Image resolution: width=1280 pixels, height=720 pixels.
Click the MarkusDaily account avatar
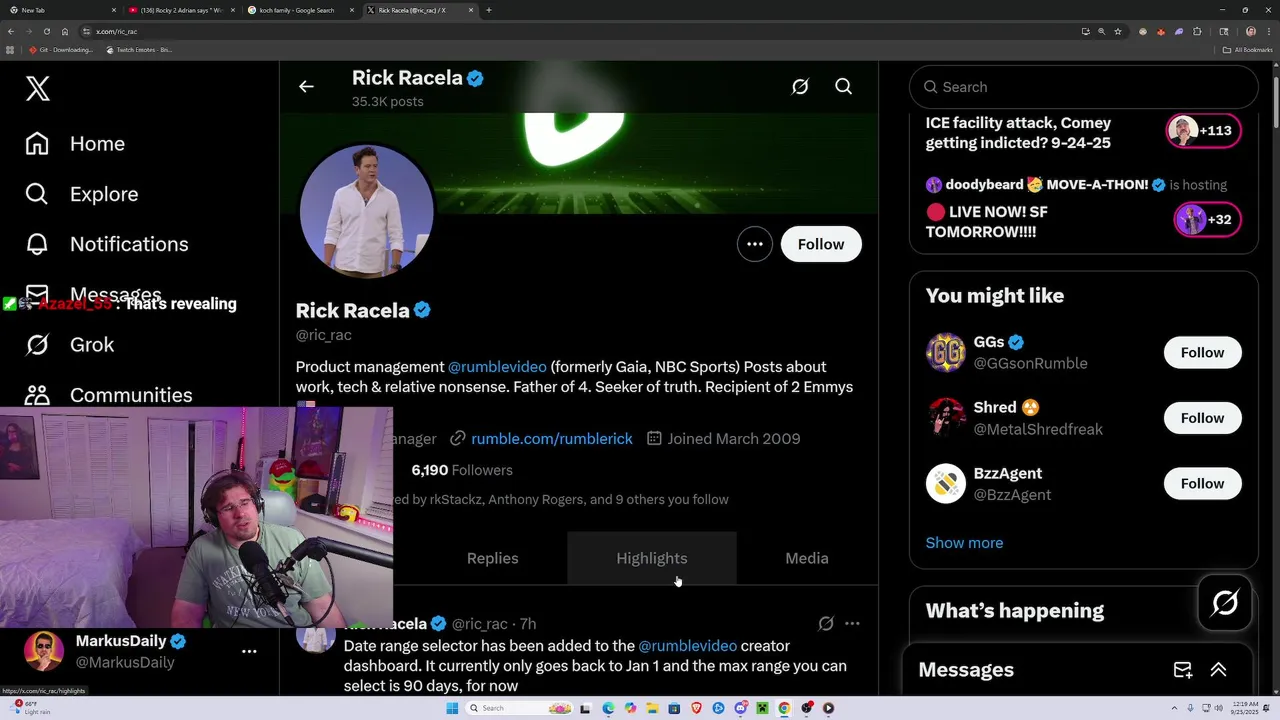[44, 652]
